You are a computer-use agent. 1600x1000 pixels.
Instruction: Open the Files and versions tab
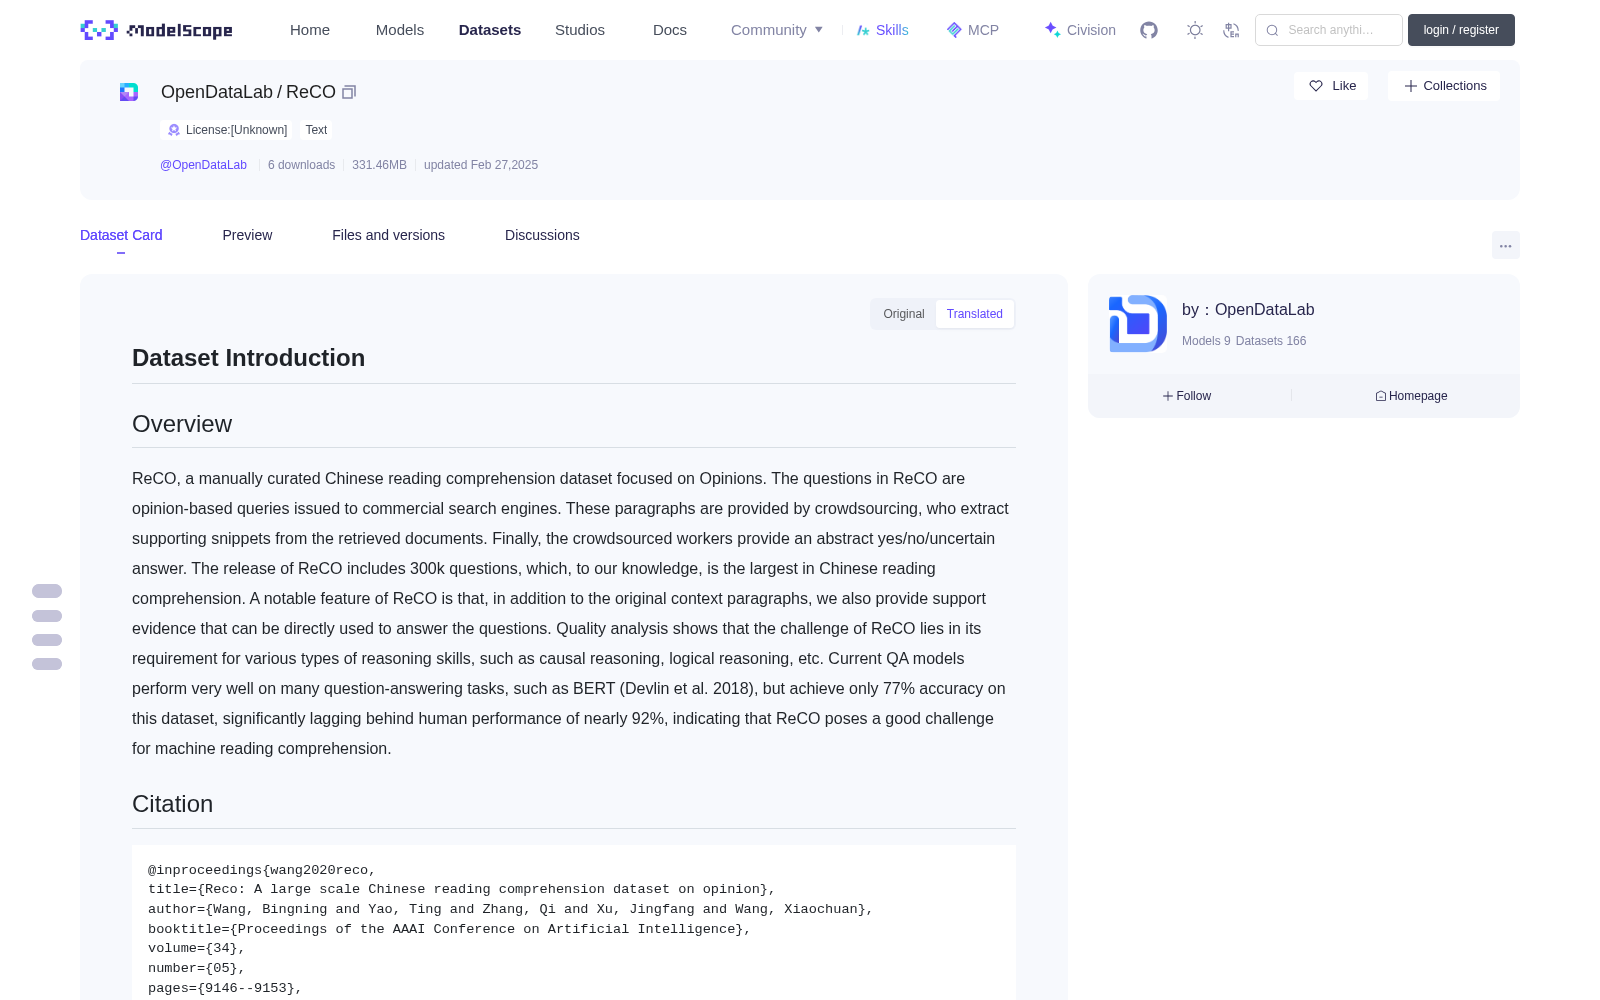[x=388, y=235]
